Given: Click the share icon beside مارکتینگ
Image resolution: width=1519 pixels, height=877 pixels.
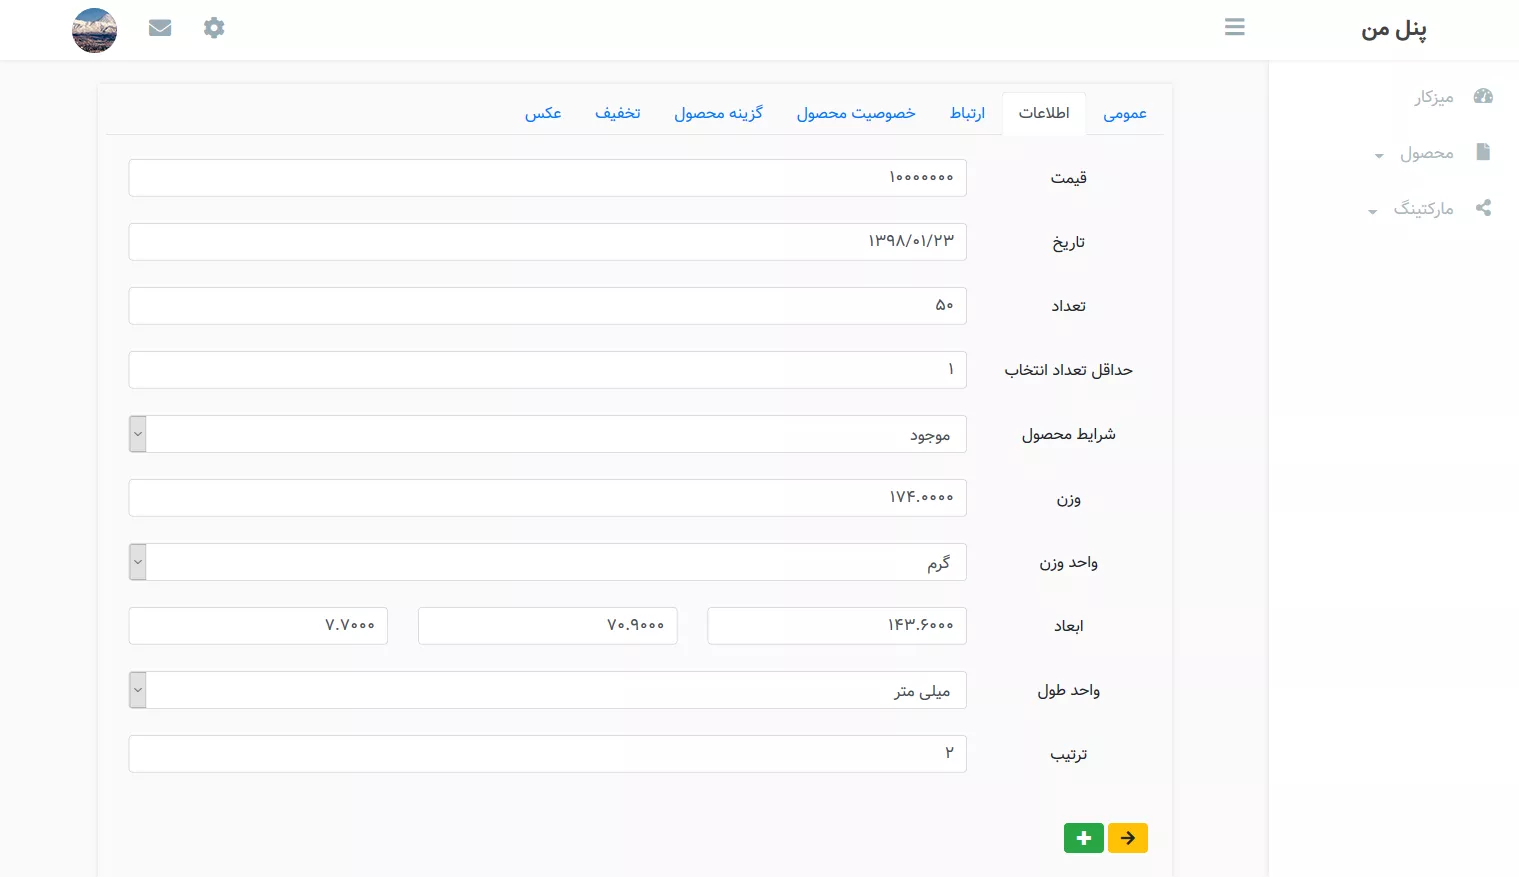Looking at the screenshot, I should pyautogui.click(x=1483, y=208).
